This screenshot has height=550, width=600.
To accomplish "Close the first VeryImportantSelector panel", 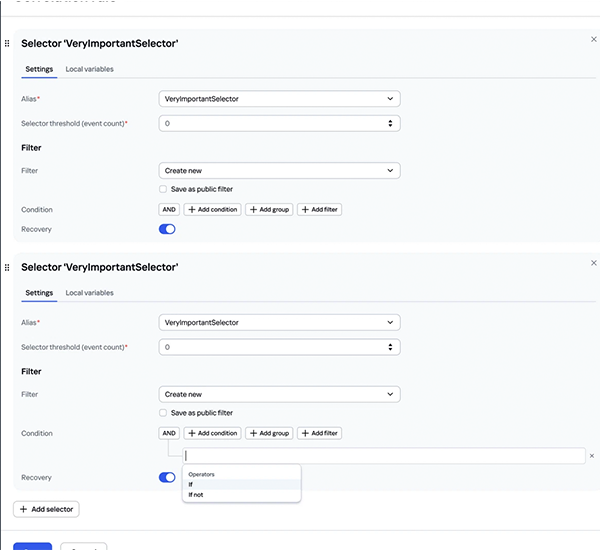I will click(593, 39).
